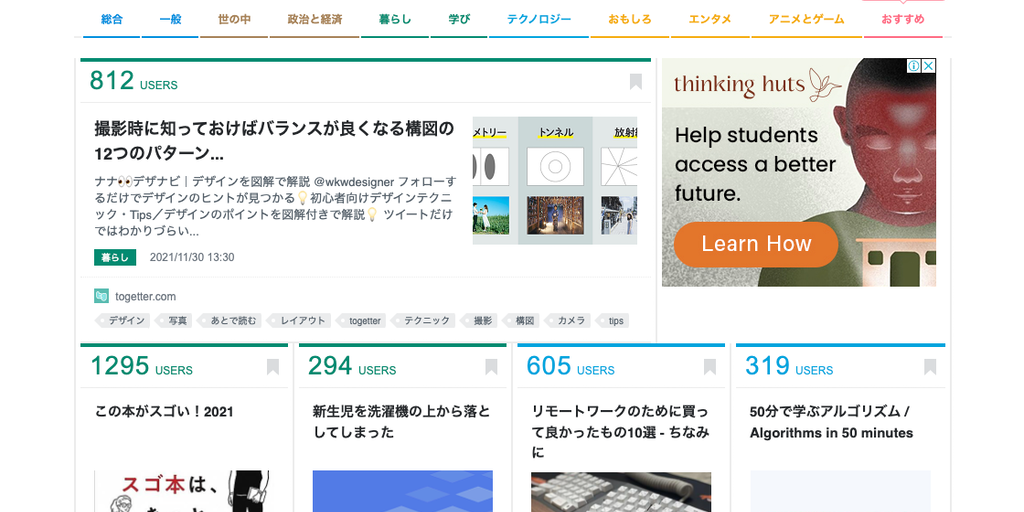The image size is (1024, 512).
Task: Bookmark the 294 users article
Action: 491,367
